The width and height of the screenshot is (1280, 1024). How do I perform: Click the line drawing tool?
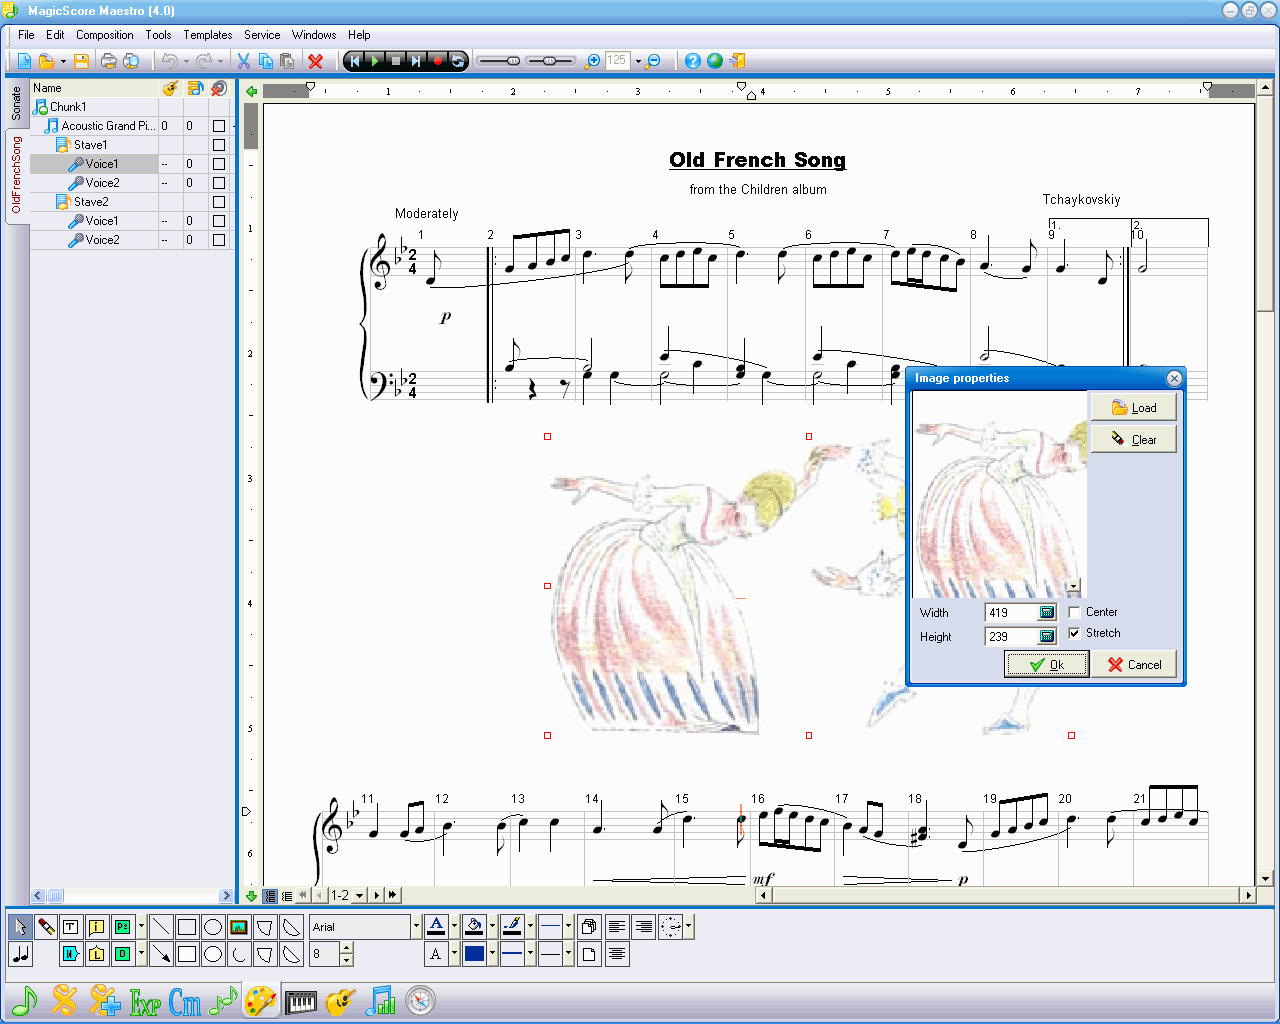click(x=162, y=927)
